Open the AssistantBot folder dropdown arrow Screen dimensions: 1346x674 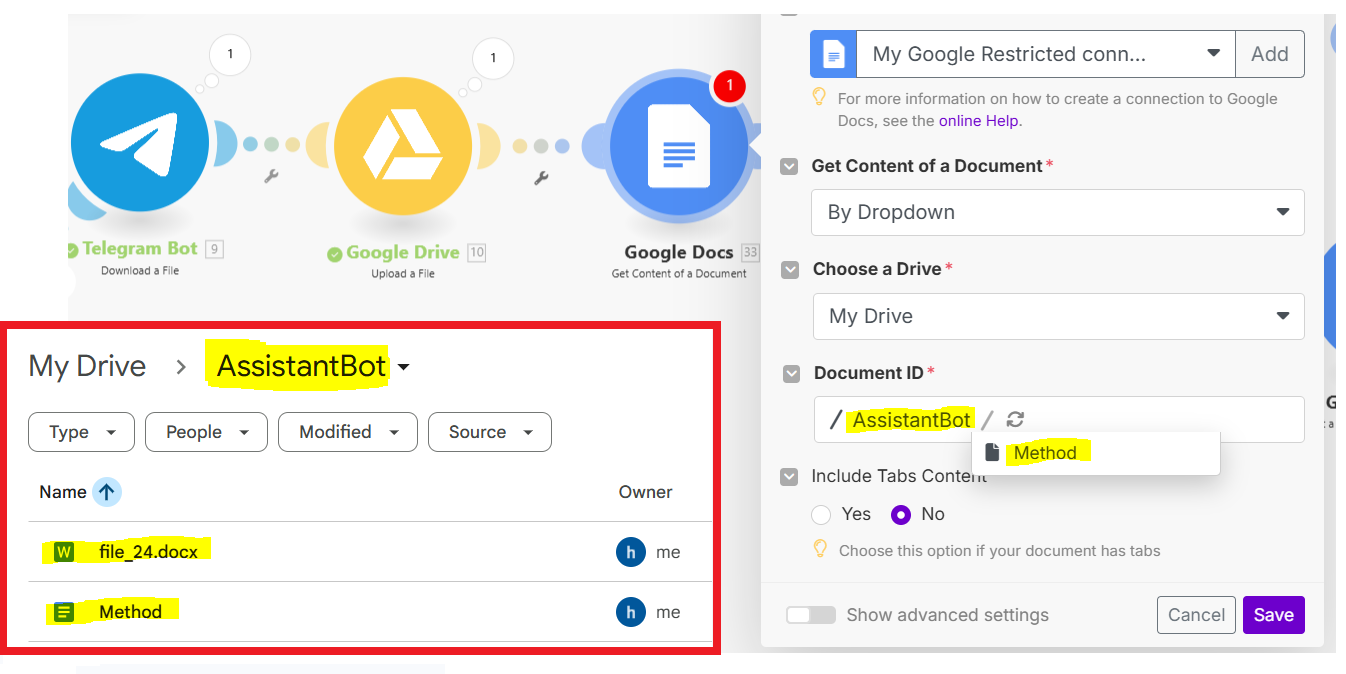pos(403,368)
